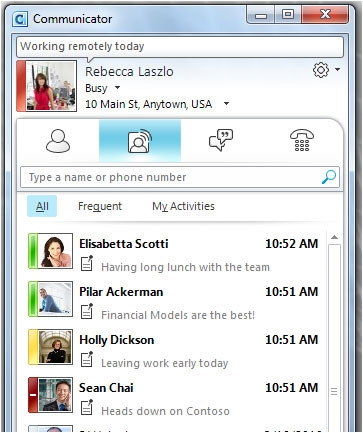Click Rebecca Laszlo's profile photo
Image resolution: width=363 pixels, height=433 pixels.
[51, 86]
